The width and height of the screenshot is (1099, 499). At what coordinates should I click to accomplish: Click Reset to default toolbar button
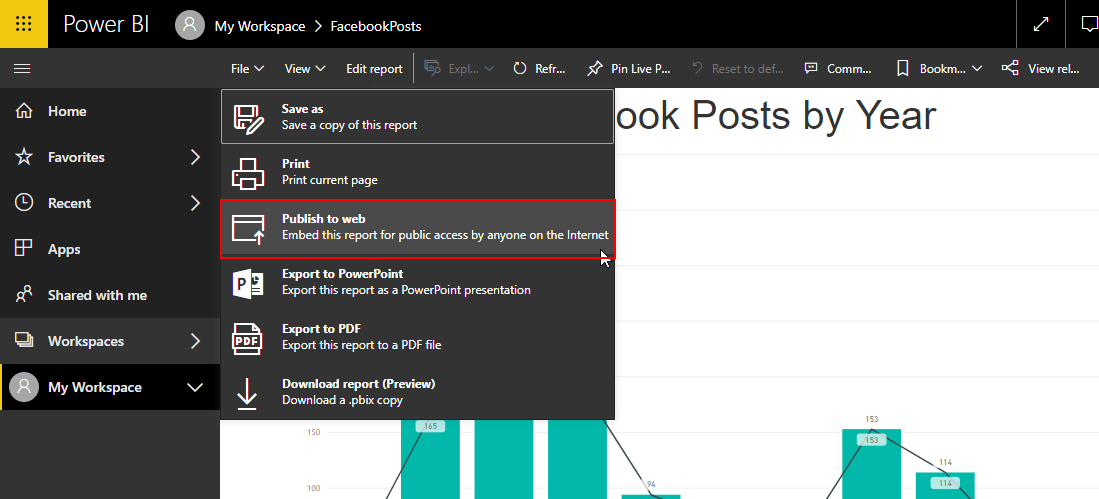coord(737,69)
